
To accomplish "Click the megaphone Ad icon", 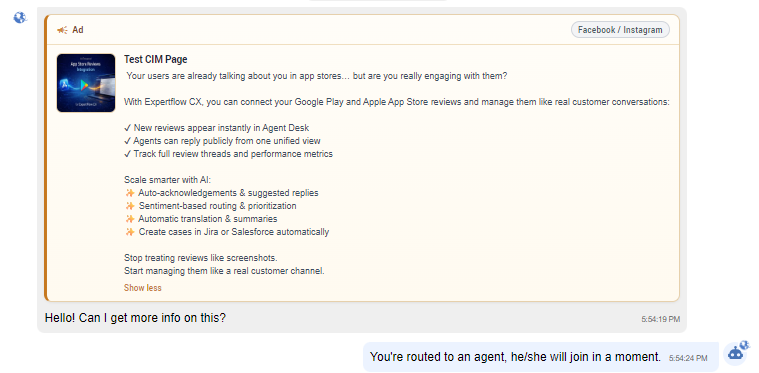I will coord(62,30).
